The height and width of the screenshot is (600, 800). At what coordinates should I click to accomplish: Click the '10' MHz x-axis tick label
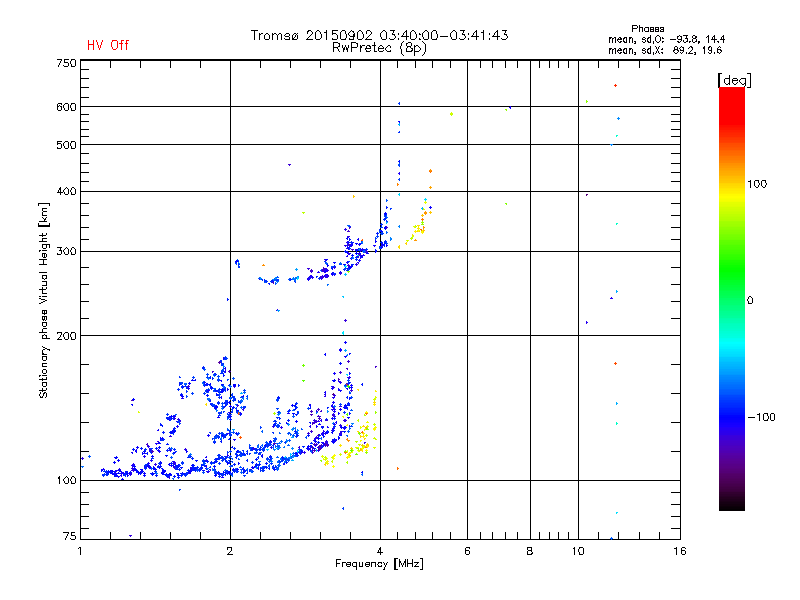(578, 551)
